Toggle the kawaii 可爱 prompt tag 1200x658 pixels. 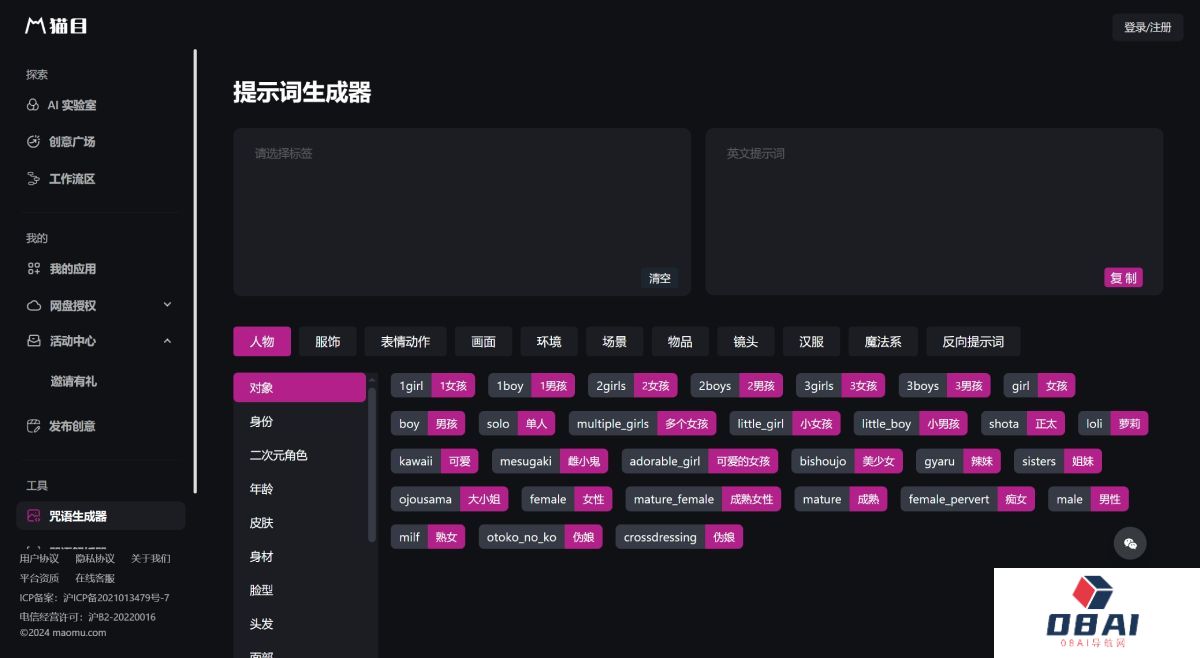tap(434, 461)
